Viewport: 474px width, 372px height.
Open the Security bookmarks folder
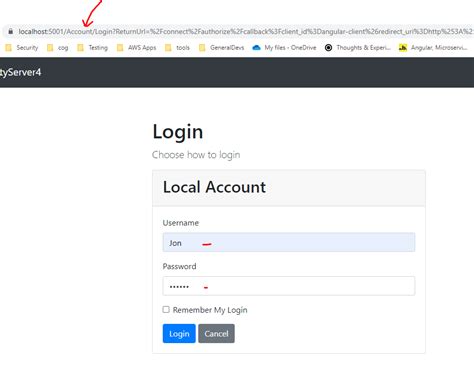pos(22,48)
